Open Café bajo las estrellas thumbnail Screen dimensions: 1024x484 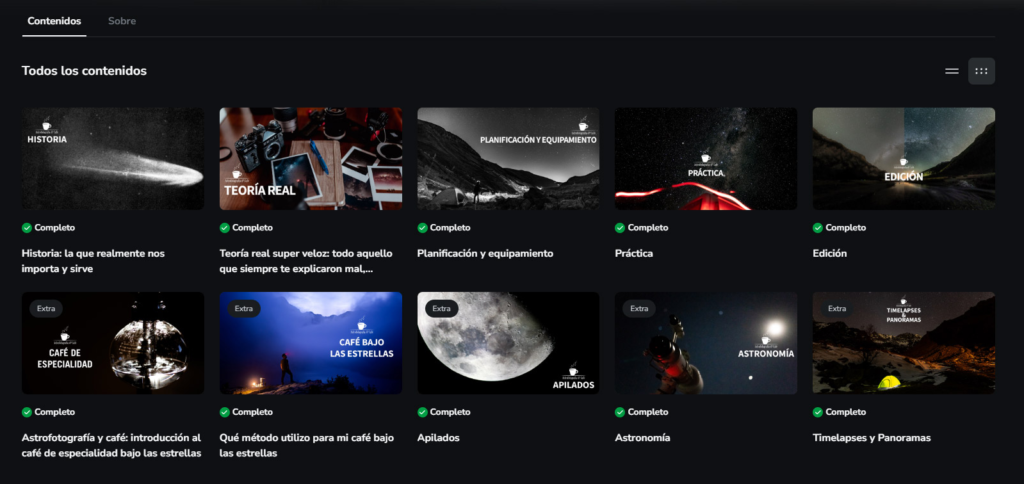click(311, 343)
